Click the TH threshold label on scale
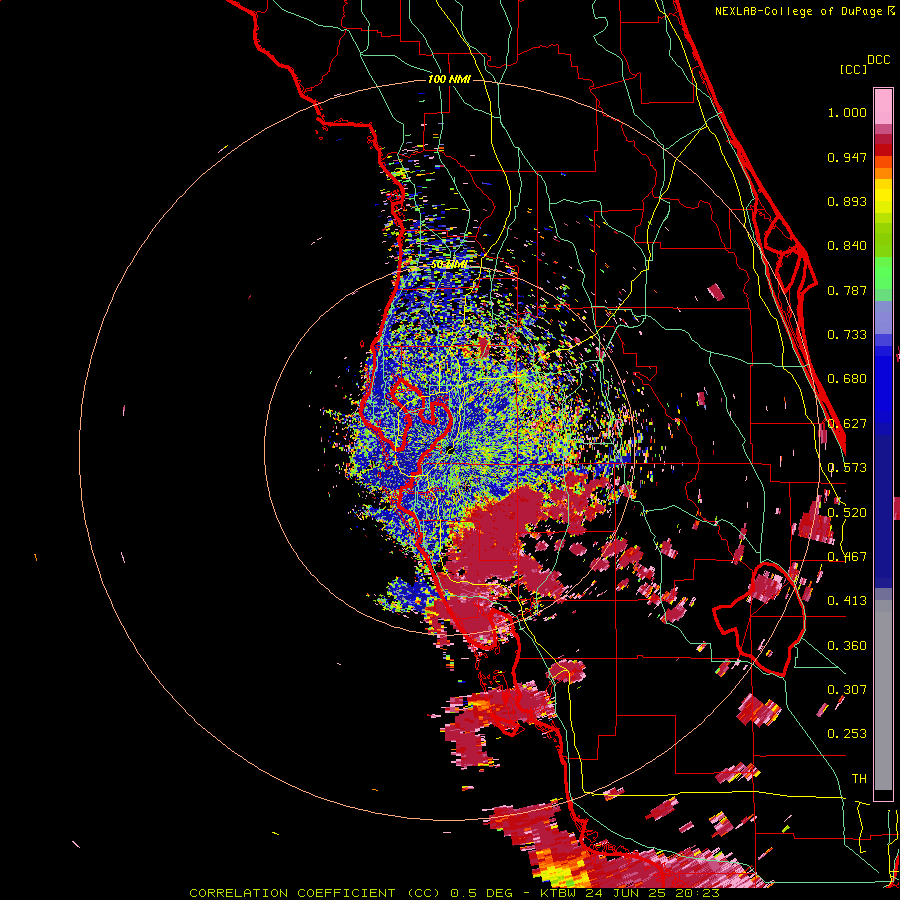Viewport: 900px width, 900px height. point(859,779)
